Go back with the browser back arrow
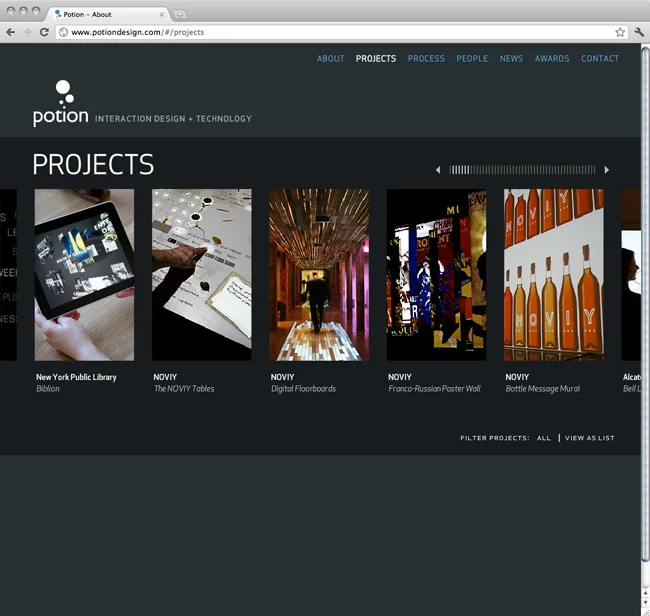Image resolution: width=650 pixels, height=616 pixels. click(x=11, y=32)
